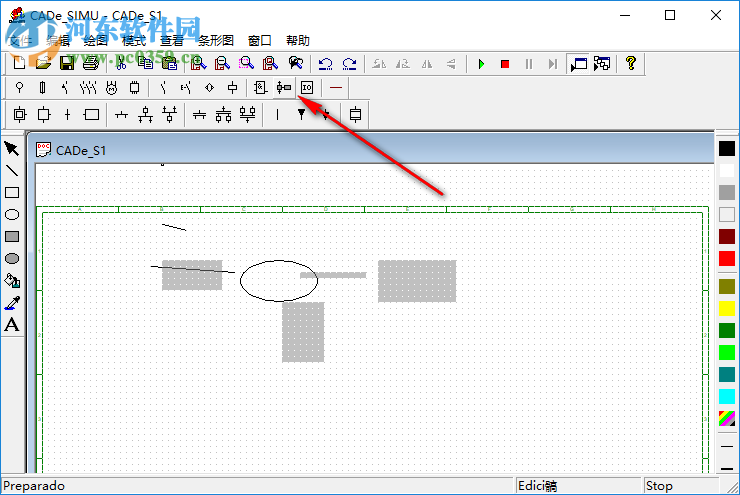
Task: Select the thin line thickness option
Action: [727, 446]
